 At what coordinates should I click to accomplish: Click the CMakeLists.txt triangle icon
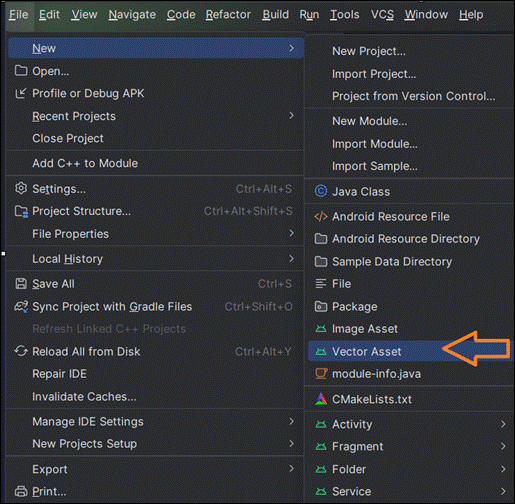(x=321, y=399)
